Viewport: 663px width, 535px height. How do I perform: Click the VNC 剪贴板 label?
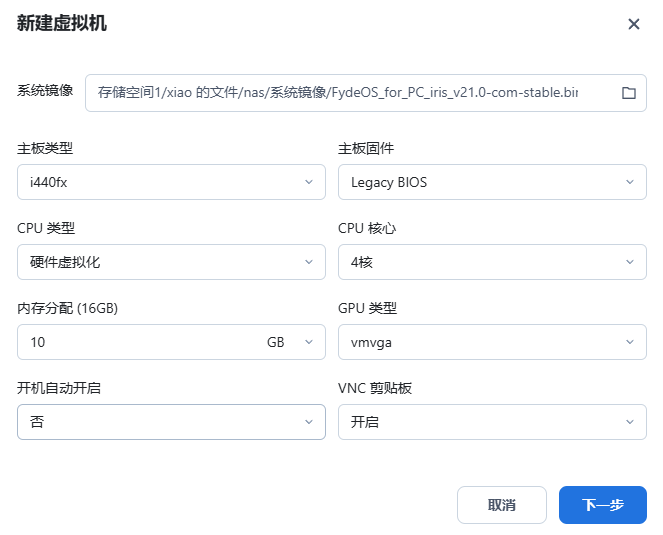(x=375, y=388)
